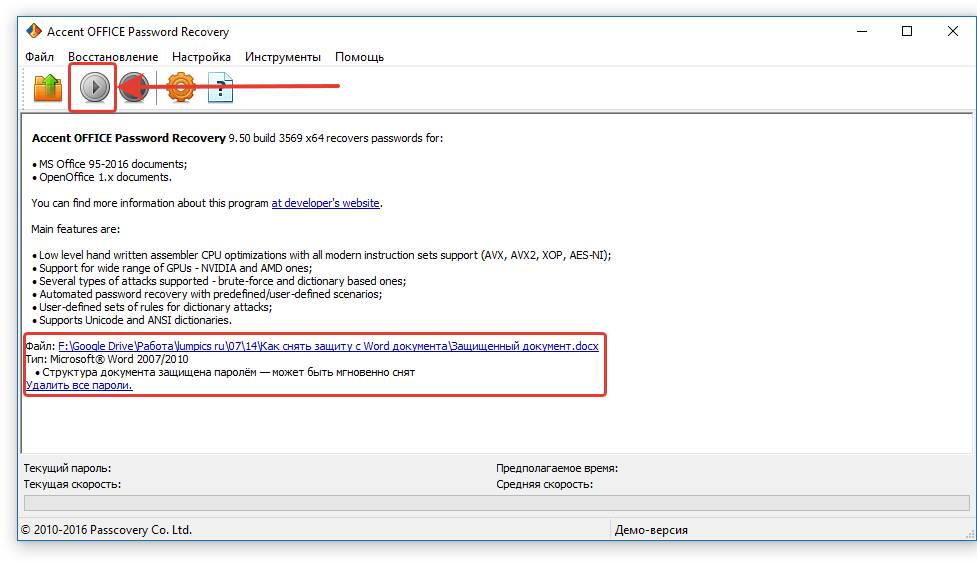
Task: Click the Passcovery copyright status text
Action: (107, 530)
